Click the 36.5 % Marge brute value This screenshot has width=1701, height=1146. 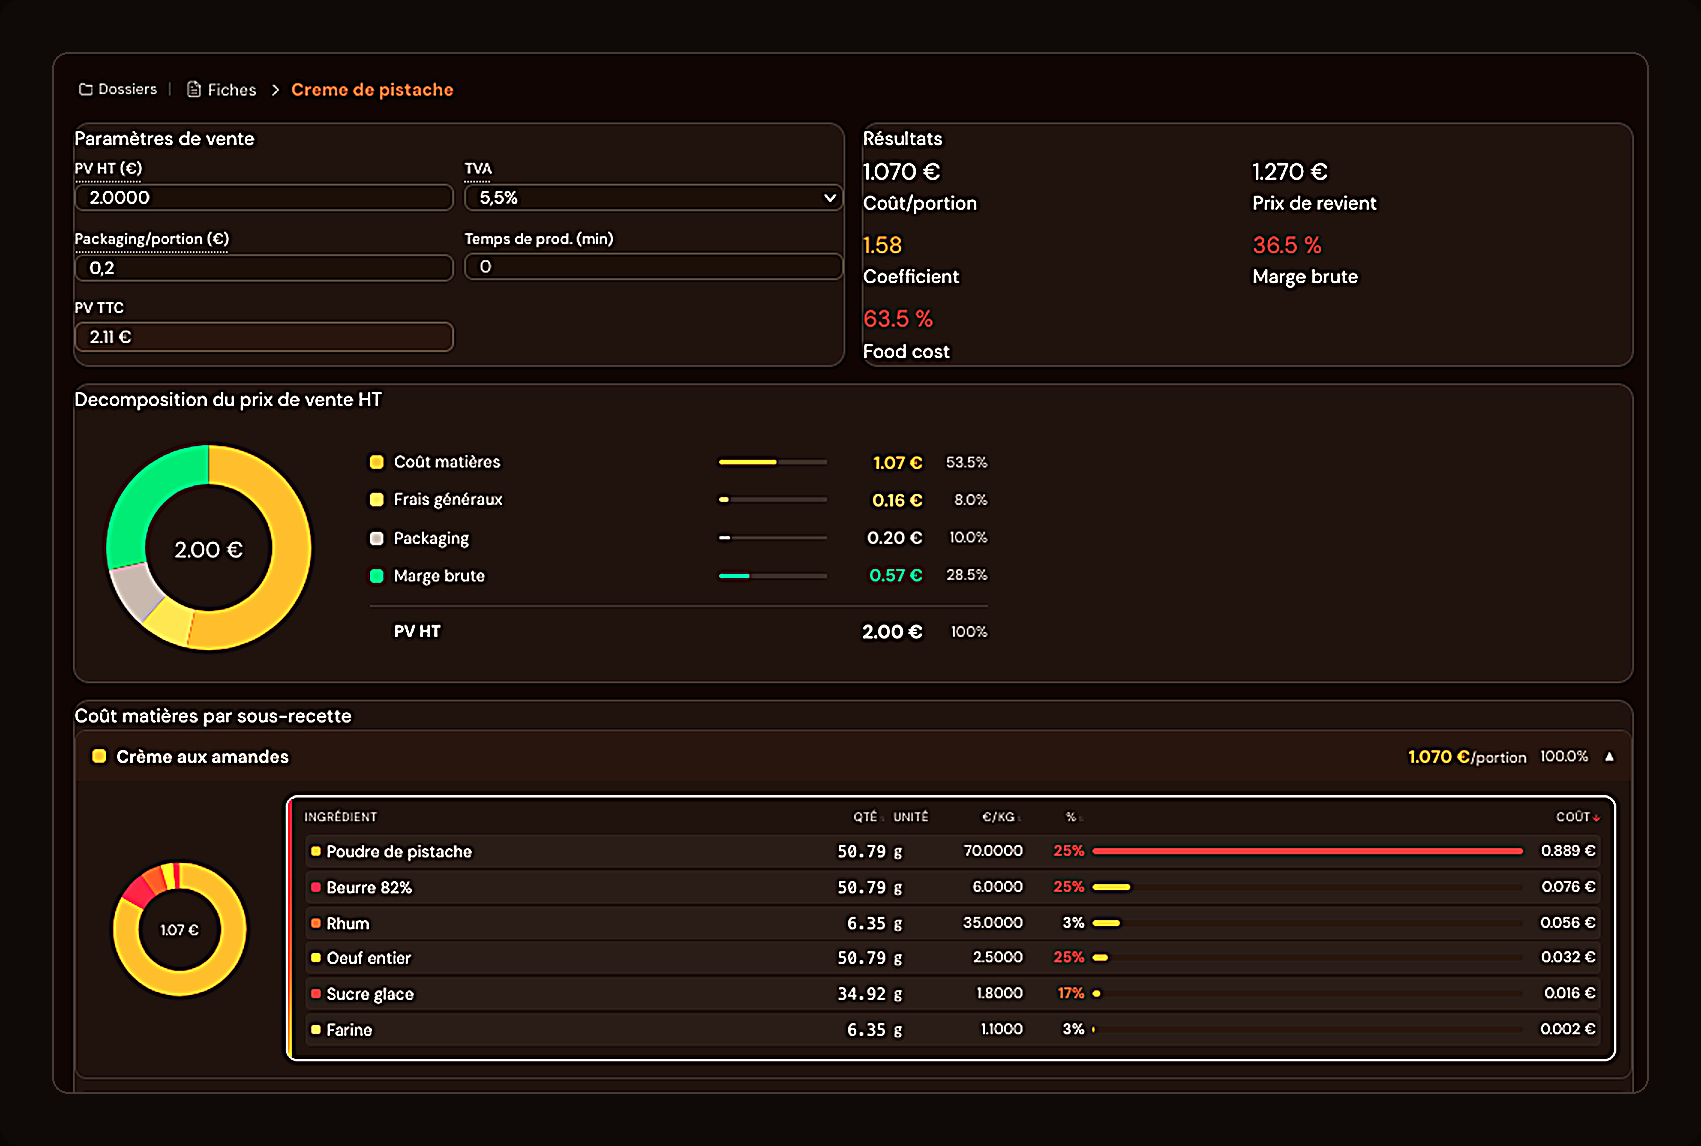[x=1287, y=245]
